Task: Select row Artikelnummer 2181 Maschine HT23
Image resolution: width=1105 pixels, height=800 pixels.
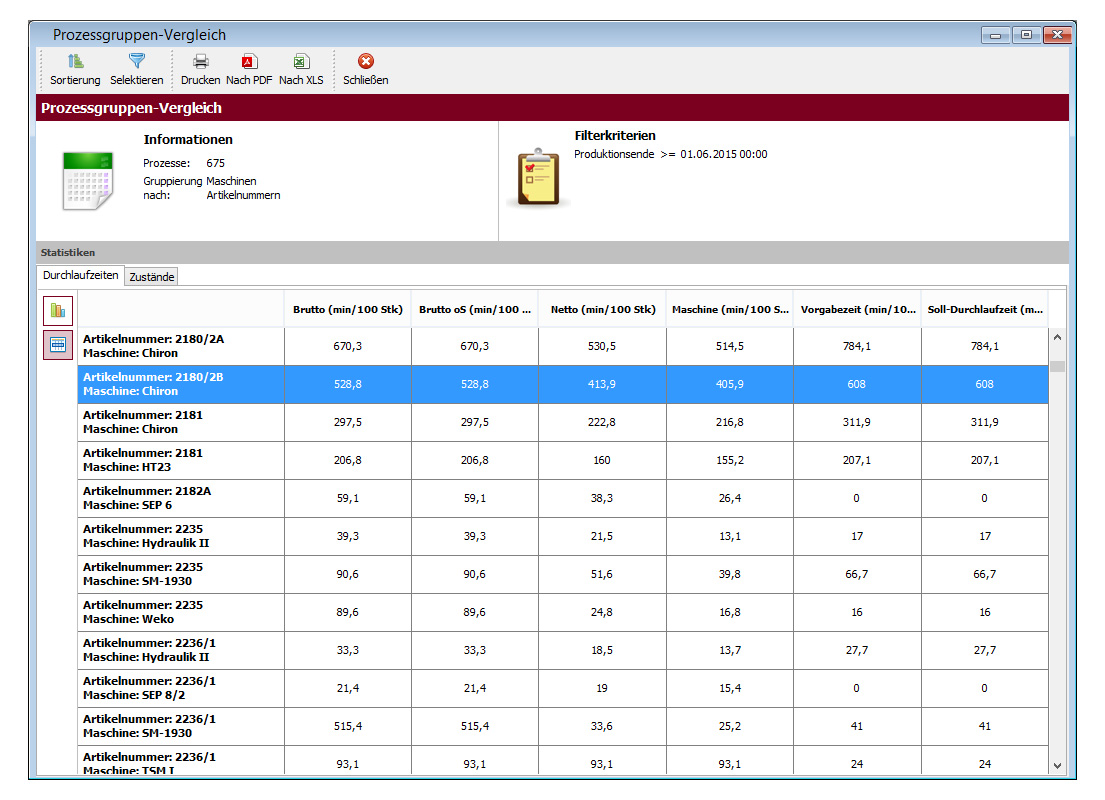Action: coord(563,460)
